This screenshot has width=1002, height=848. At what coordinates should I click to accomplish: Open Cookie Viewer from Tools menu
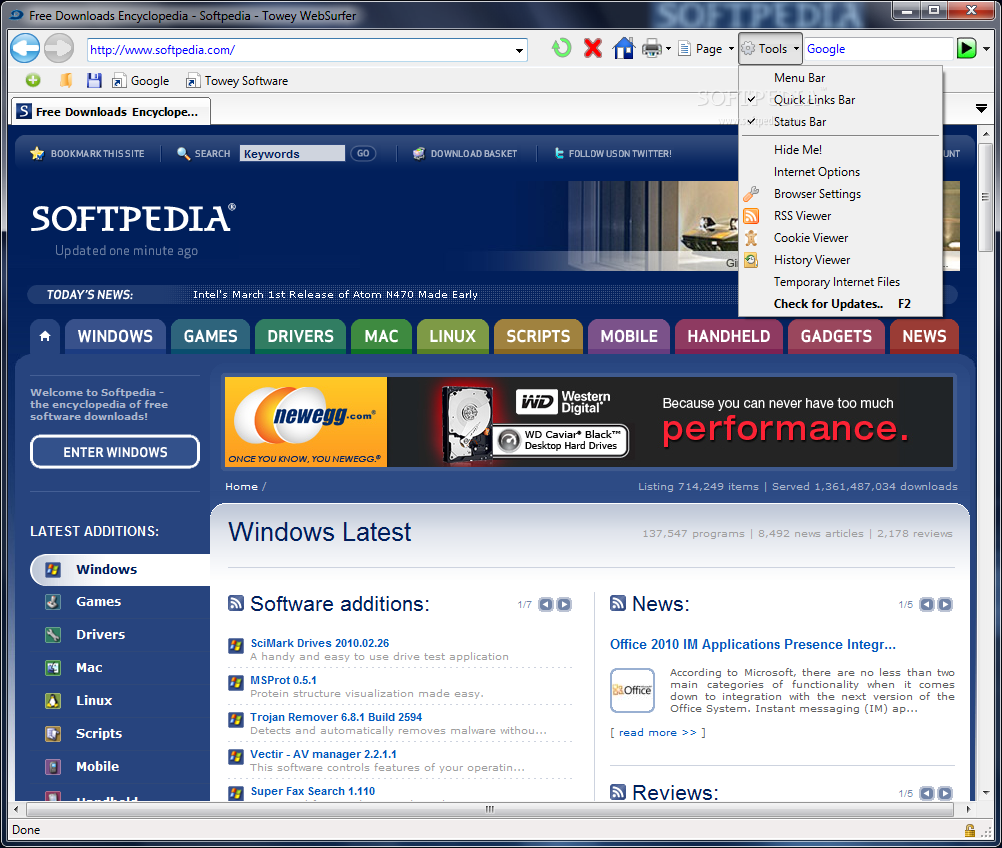[x=840, y=238]
